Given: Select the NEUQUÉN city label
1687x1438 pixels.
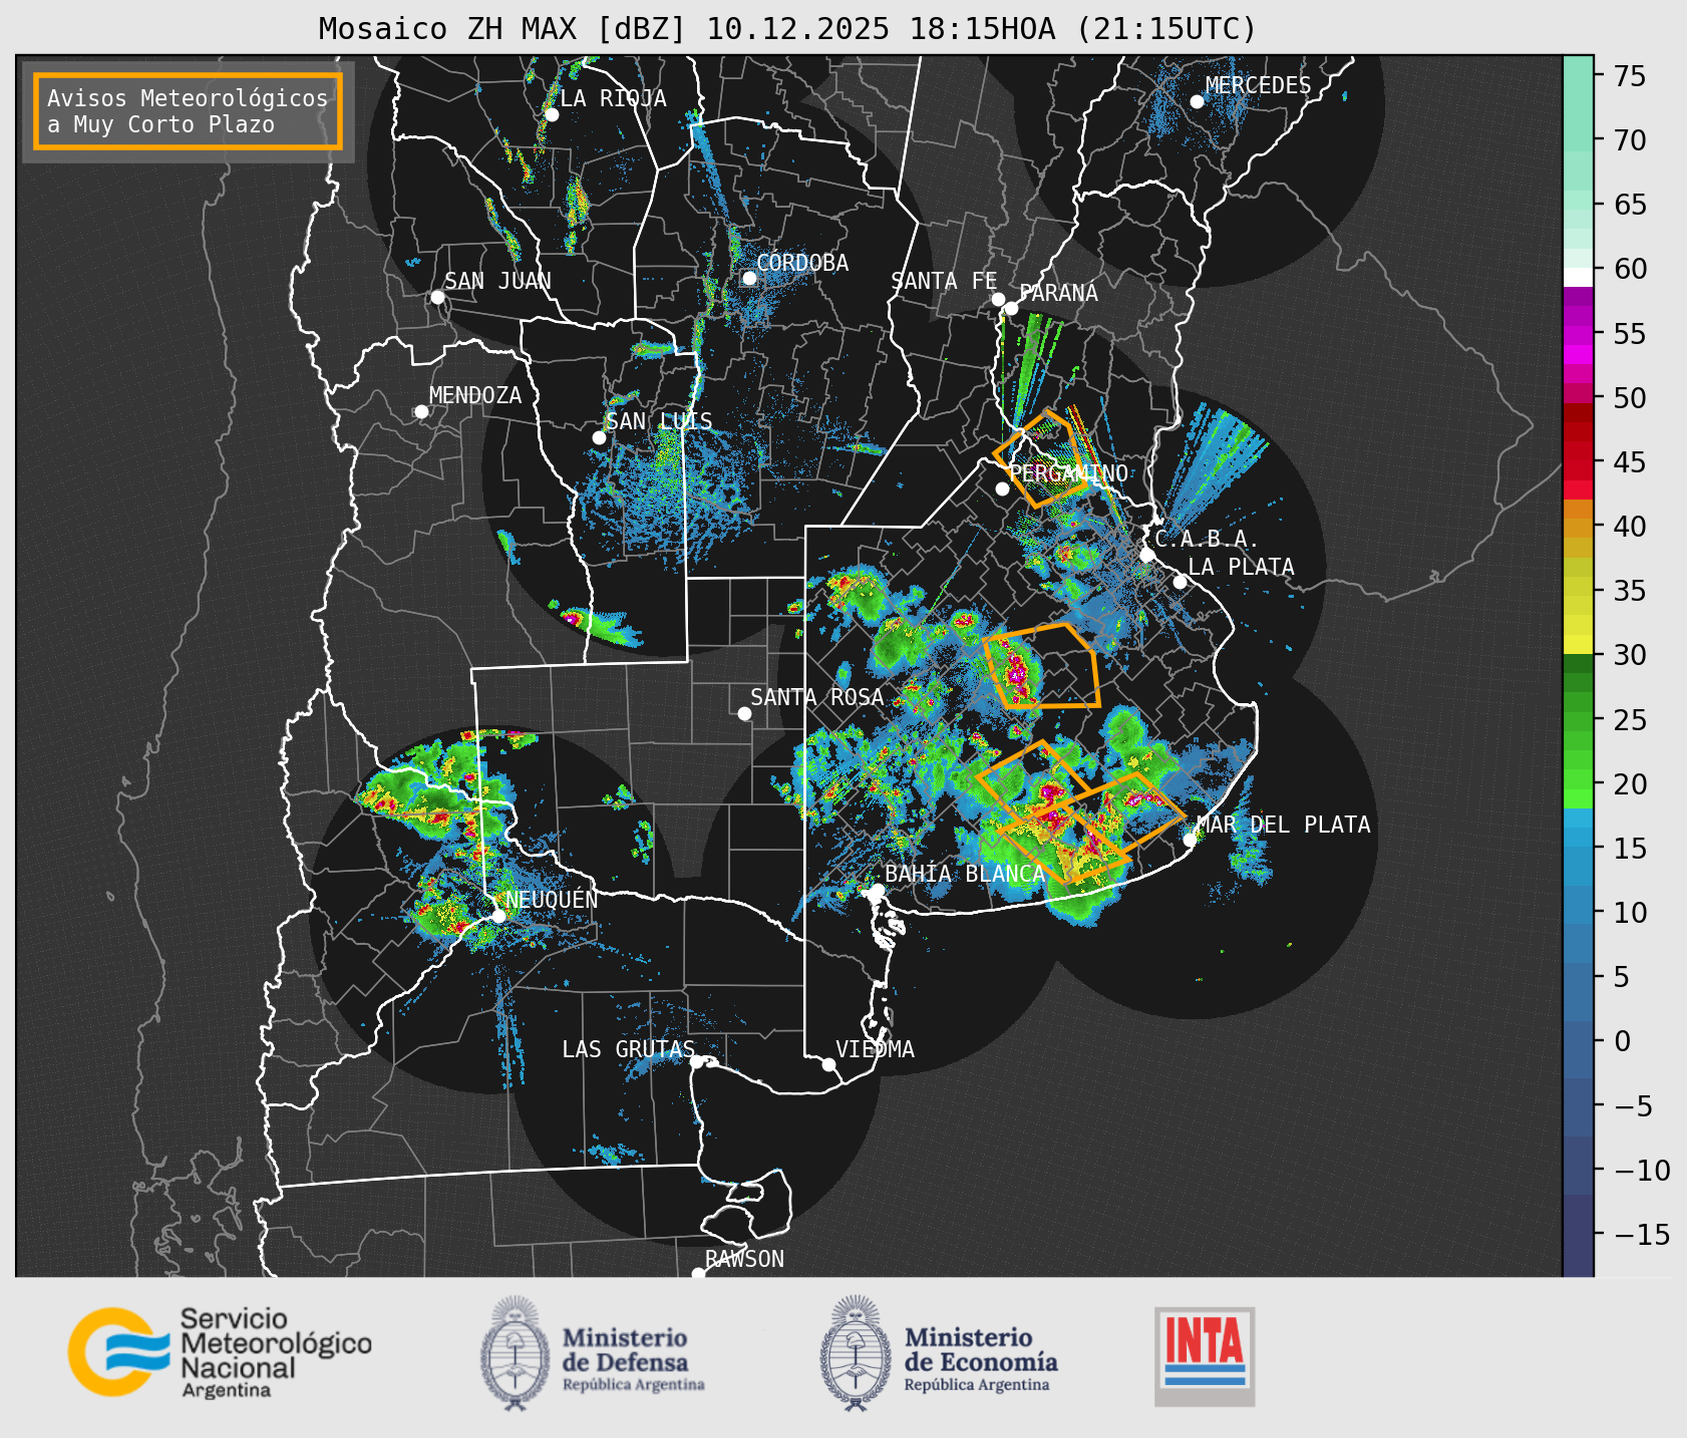Looking at the screenshot, I should 551,899.
